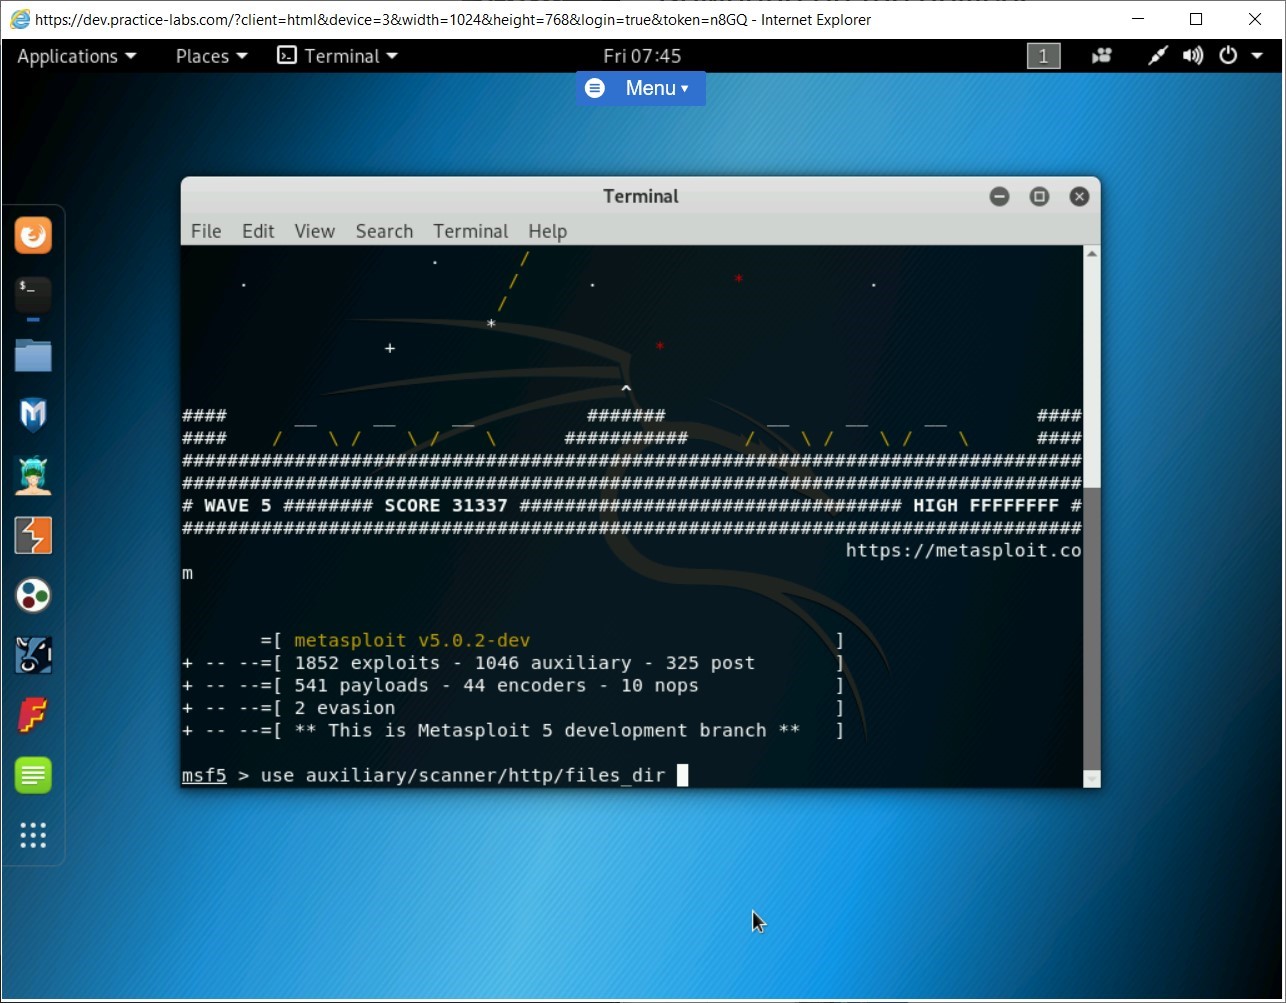
Task: Open the BeEF bull icon in the dock
Action: tap(33, 655)
